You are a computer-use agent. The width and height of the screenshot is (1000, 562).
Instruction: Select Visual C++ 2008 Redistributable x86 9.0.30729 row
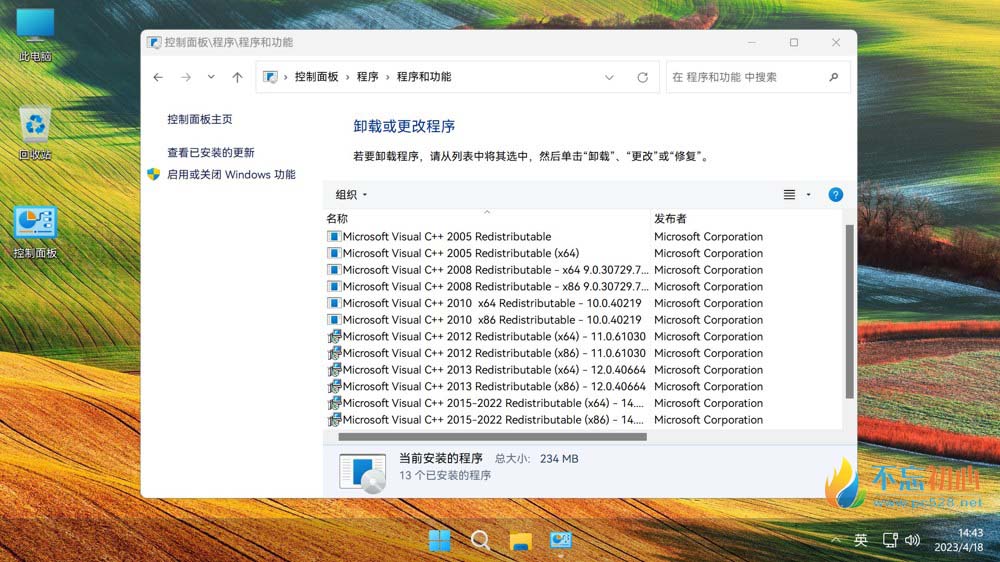coord(584,286)
